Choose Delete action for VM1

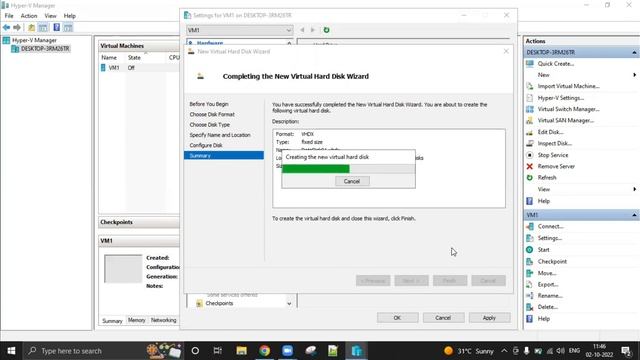(x=547, y=307)
